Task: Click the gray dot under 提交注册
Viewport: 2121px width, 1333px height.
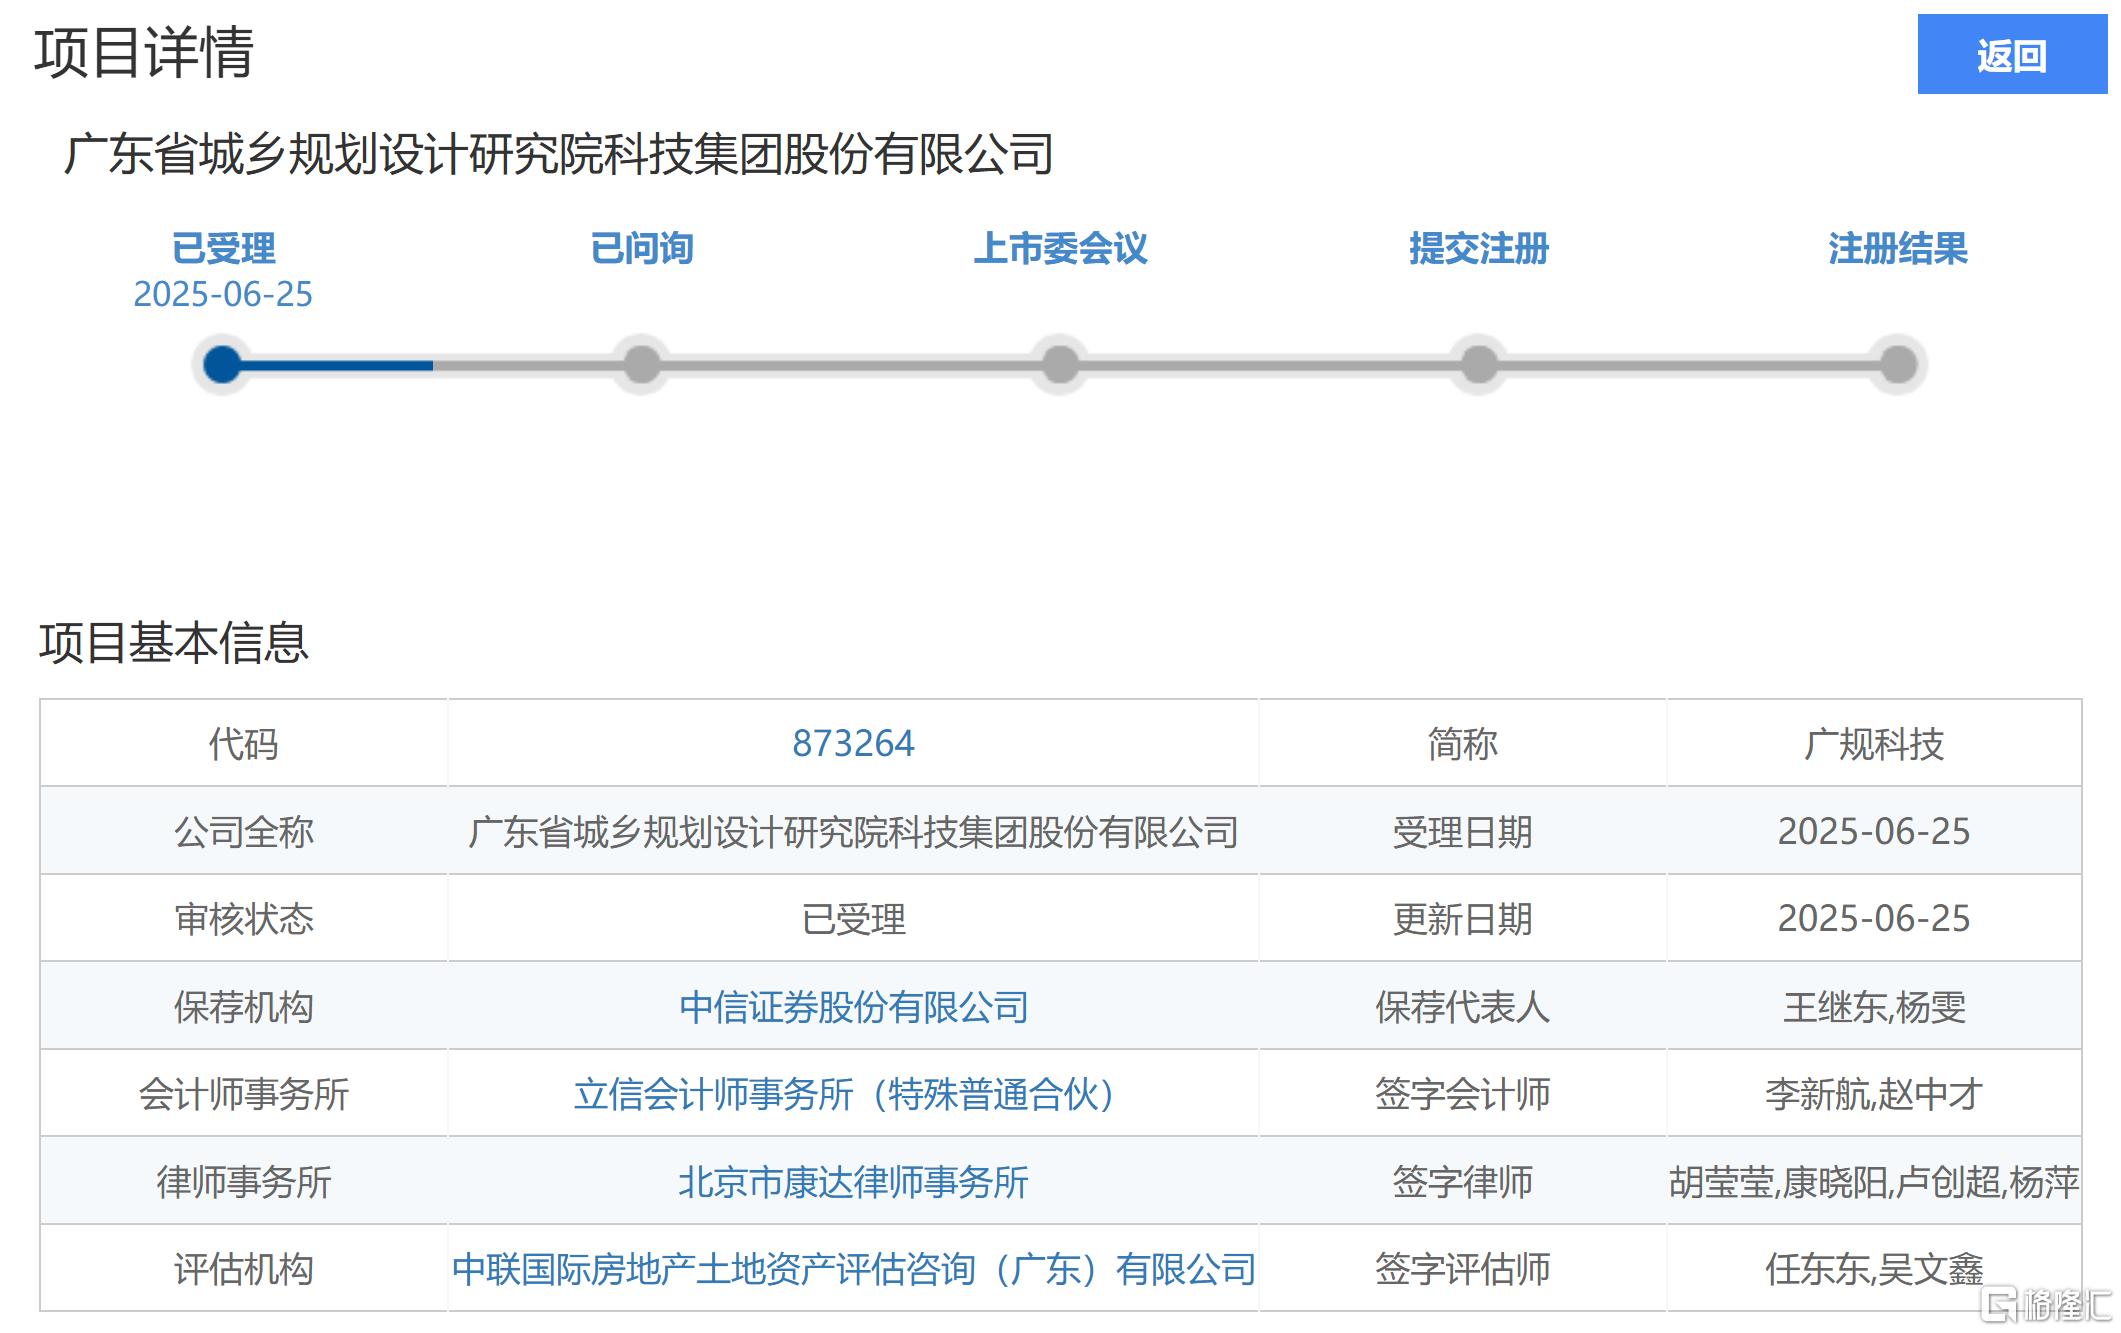Action: (1479, 364)
